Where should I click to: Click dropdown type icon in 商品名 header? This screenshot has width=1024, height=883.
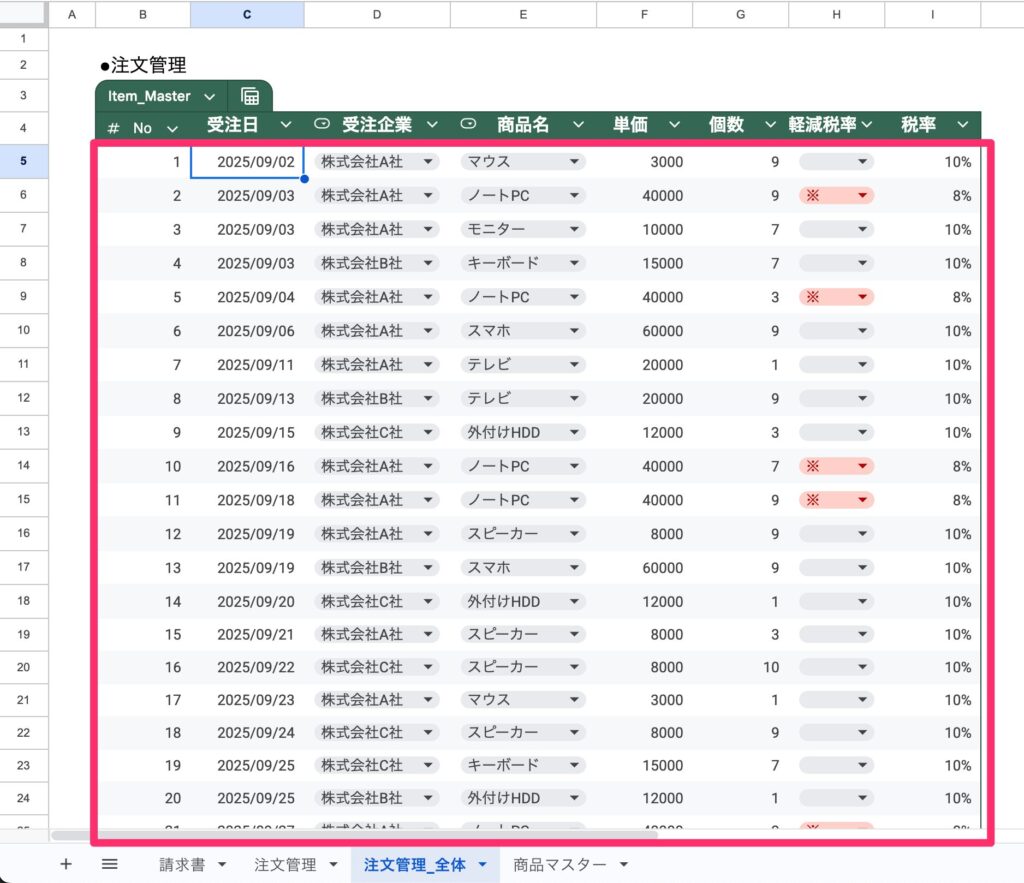(x=468, y=125)
